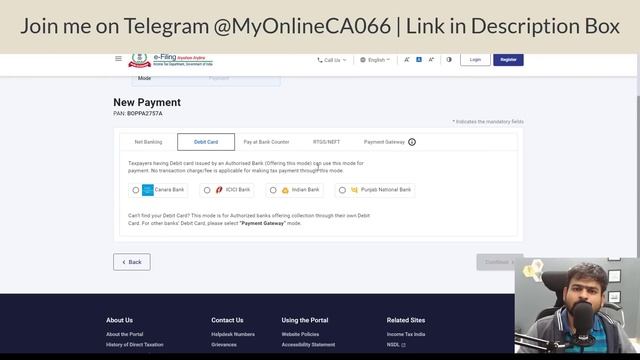This screenshot has height=360, width=640.
Task: Open Income Tax India related site link
Action: (406, 334)
